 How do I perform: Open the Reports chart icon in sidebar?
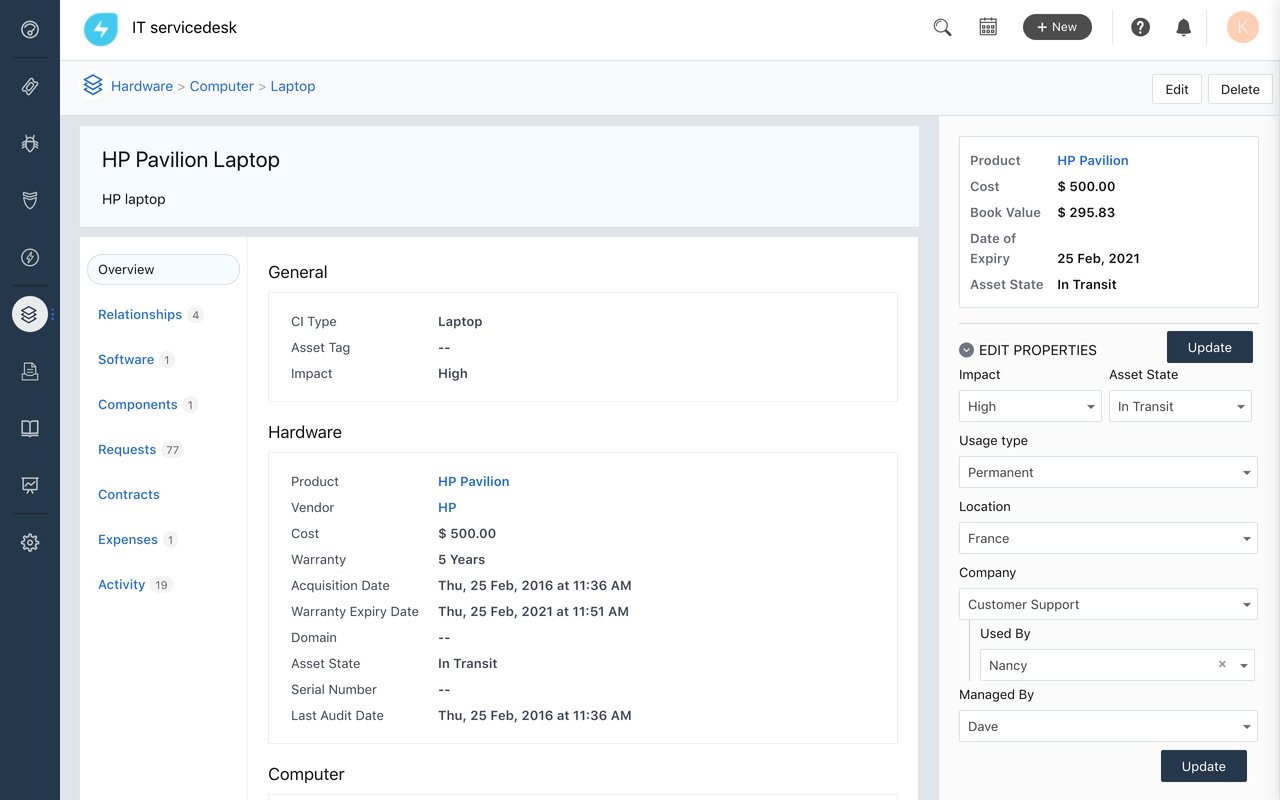pos(30,486)
